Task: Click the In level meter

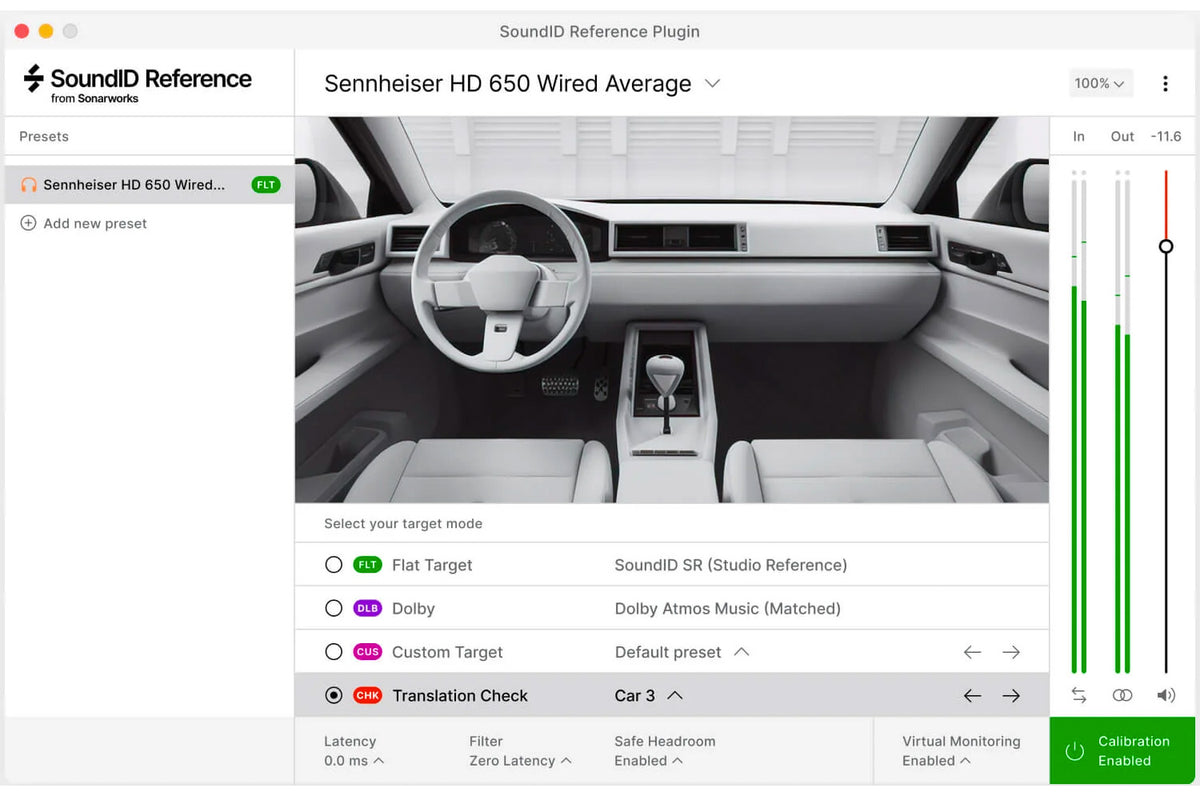Action: click(1078, 422)
